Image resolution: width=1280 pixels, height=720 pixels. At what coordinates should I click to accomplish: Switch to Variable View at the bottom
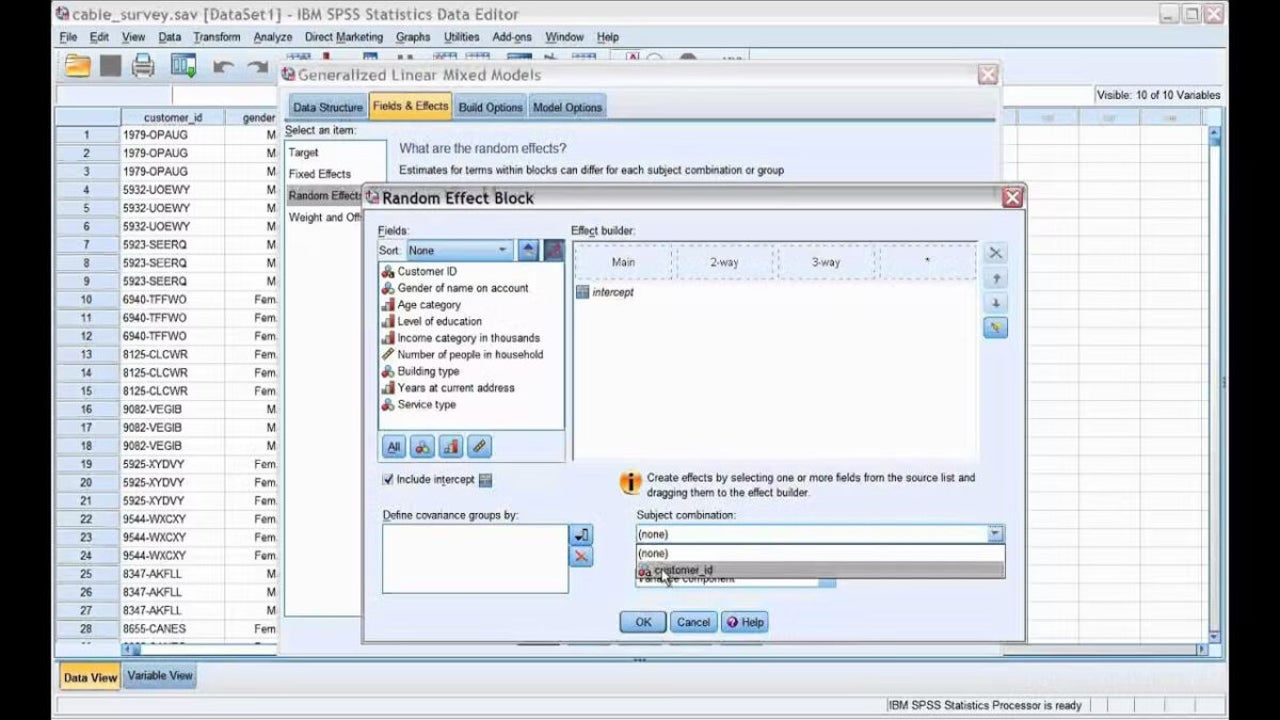click(x=160, y=676)
